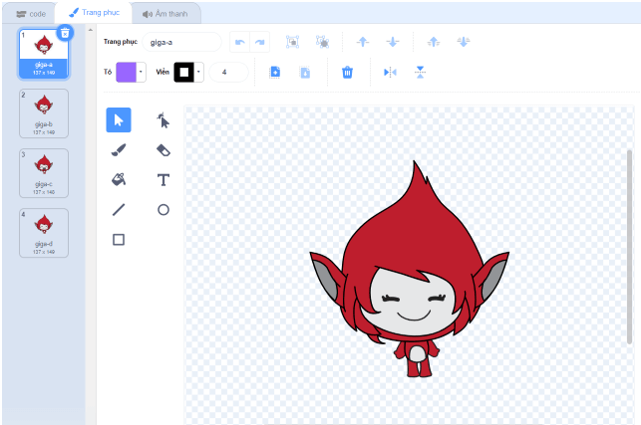Choose the Reshape tool
The height and width of the screenshot is (425, 641).
point(163,120)
